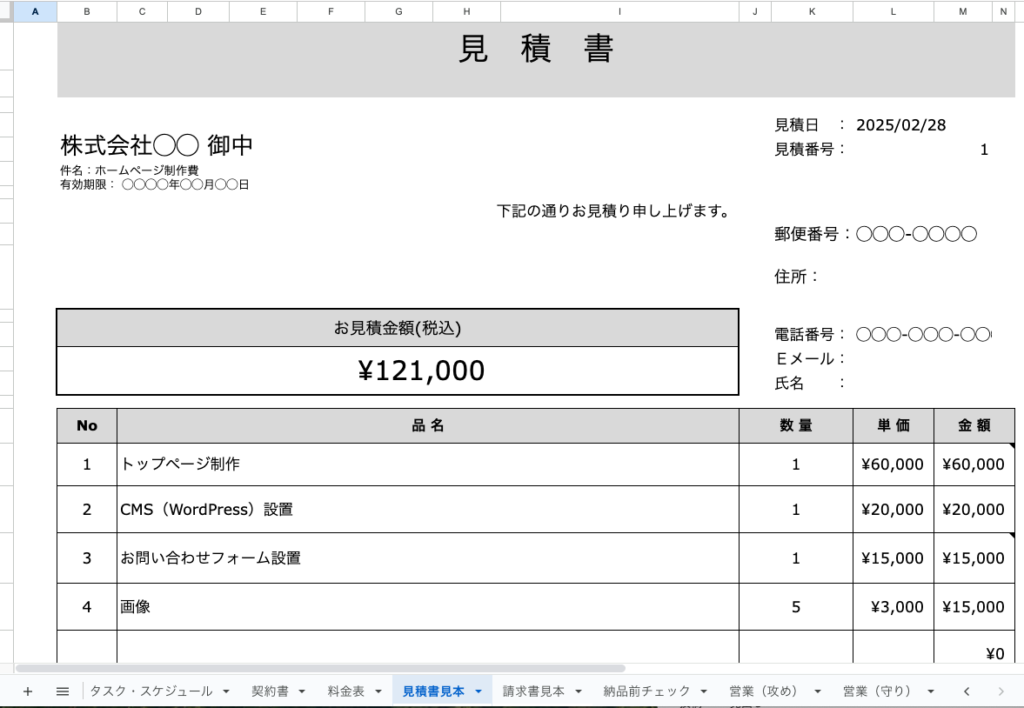Switch to the 納品前チェック sheet tab
This screenshot has width=1024, height=708.
tap(646, 691)
